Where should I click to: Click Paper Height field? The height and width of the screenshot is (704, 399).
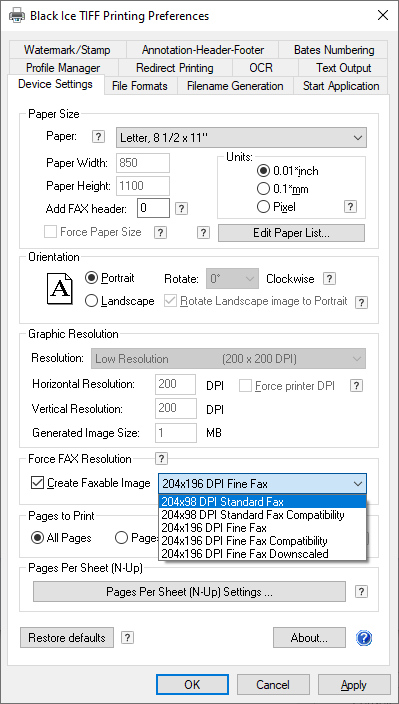tap(143, 185)
